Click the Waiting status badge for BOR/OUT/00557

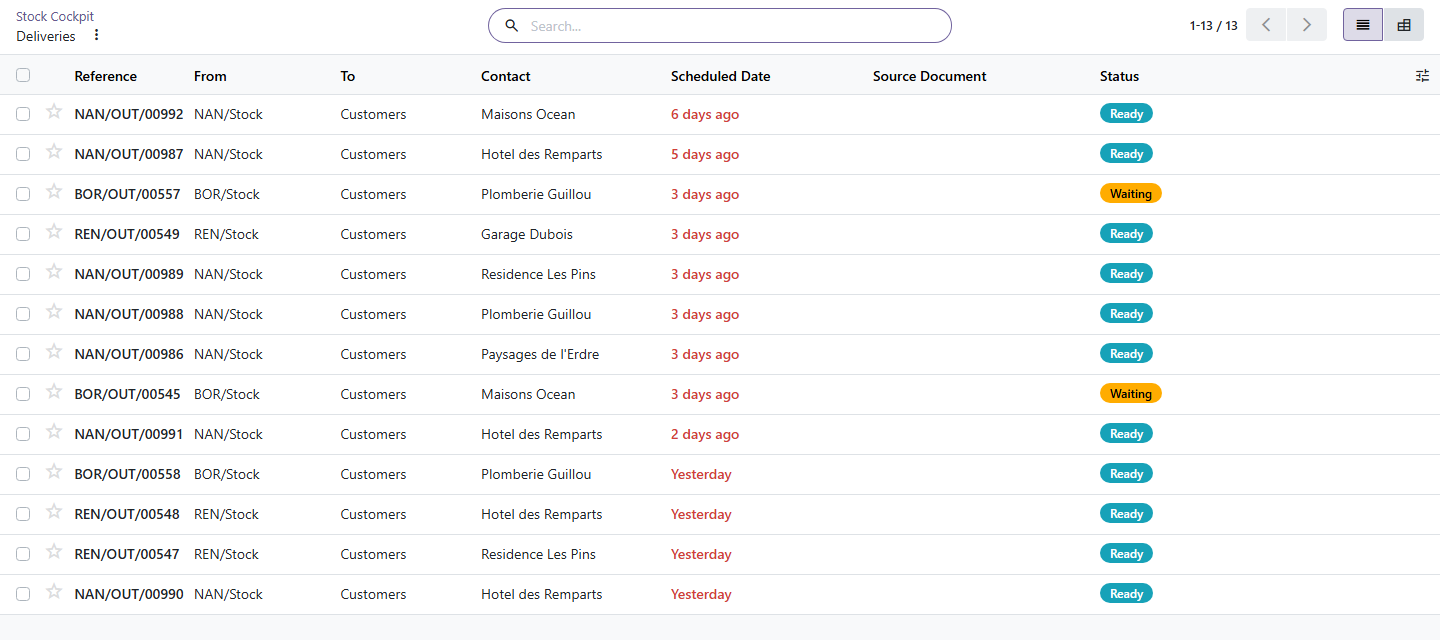[x=1131, y=194]
